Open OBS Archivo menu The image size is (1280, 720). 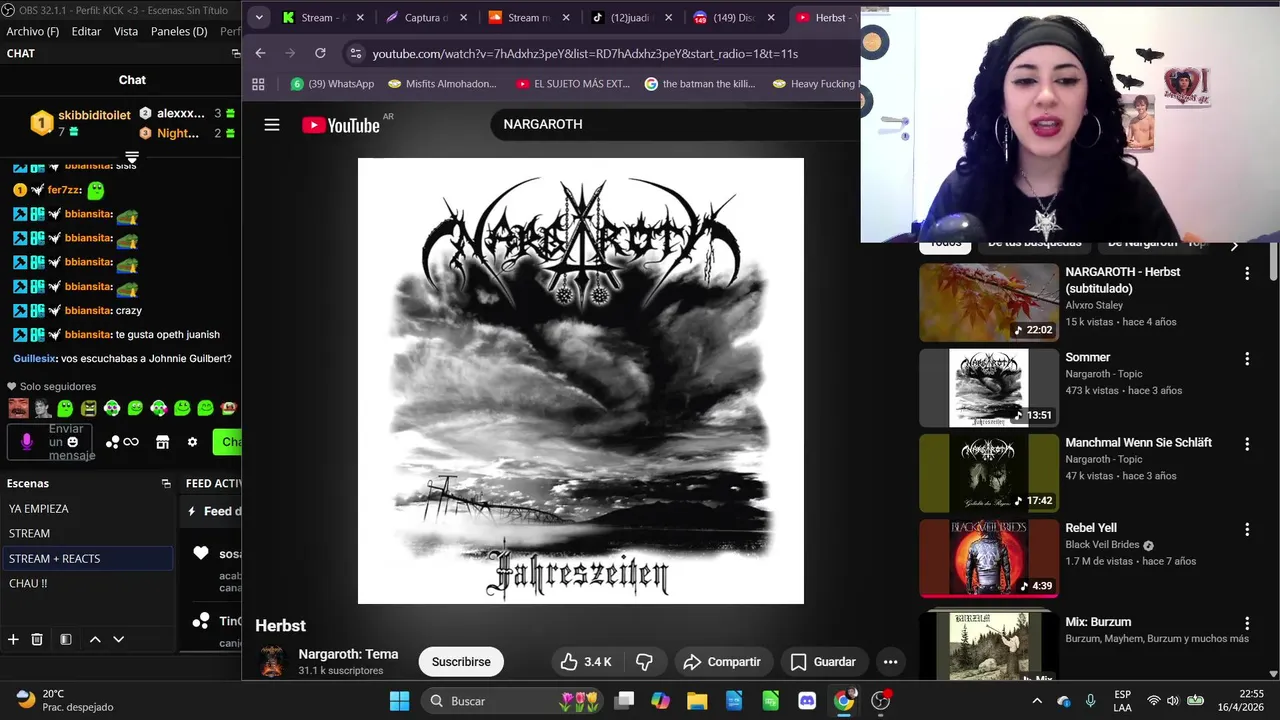[x=33, y=31]
